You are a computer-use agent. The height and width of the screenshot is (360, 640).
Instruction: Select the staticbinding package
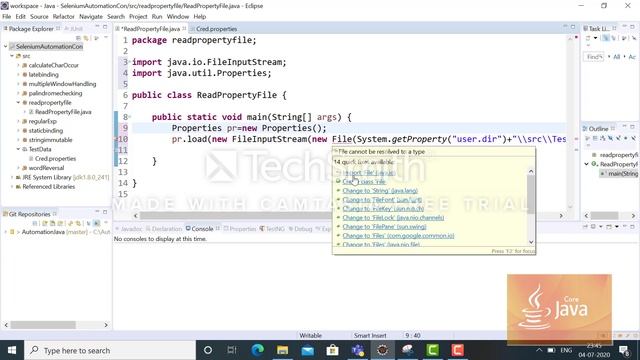click(45, 131)
